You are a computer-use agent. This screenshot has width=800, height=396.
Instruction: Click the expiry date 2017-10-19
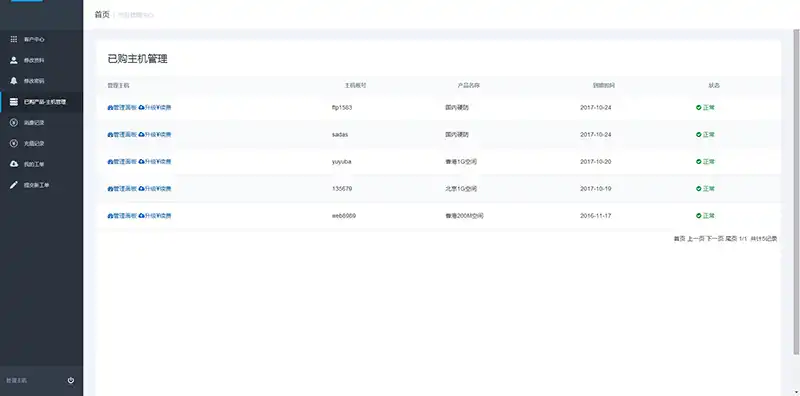pyautogui.click(x=595, y=189)
